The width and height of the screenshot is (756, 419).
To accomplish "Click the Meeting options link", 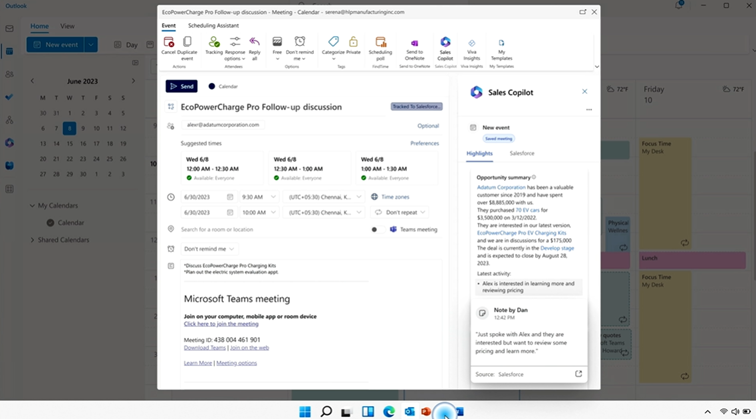I will [236, 363].
